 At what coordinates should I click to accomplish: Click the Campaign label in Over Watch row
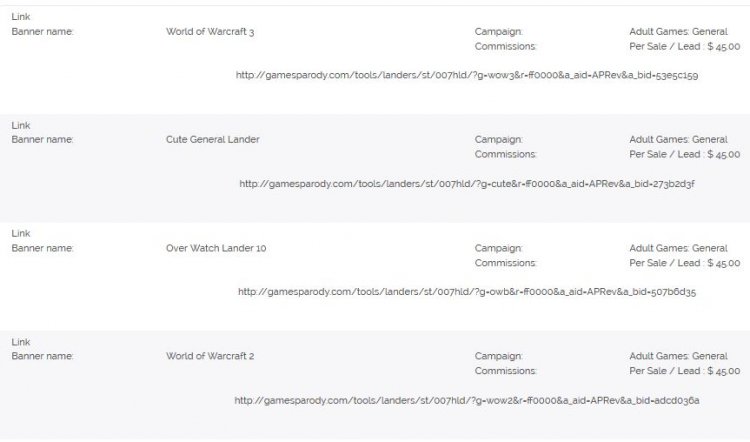click(x=498, y=248)
